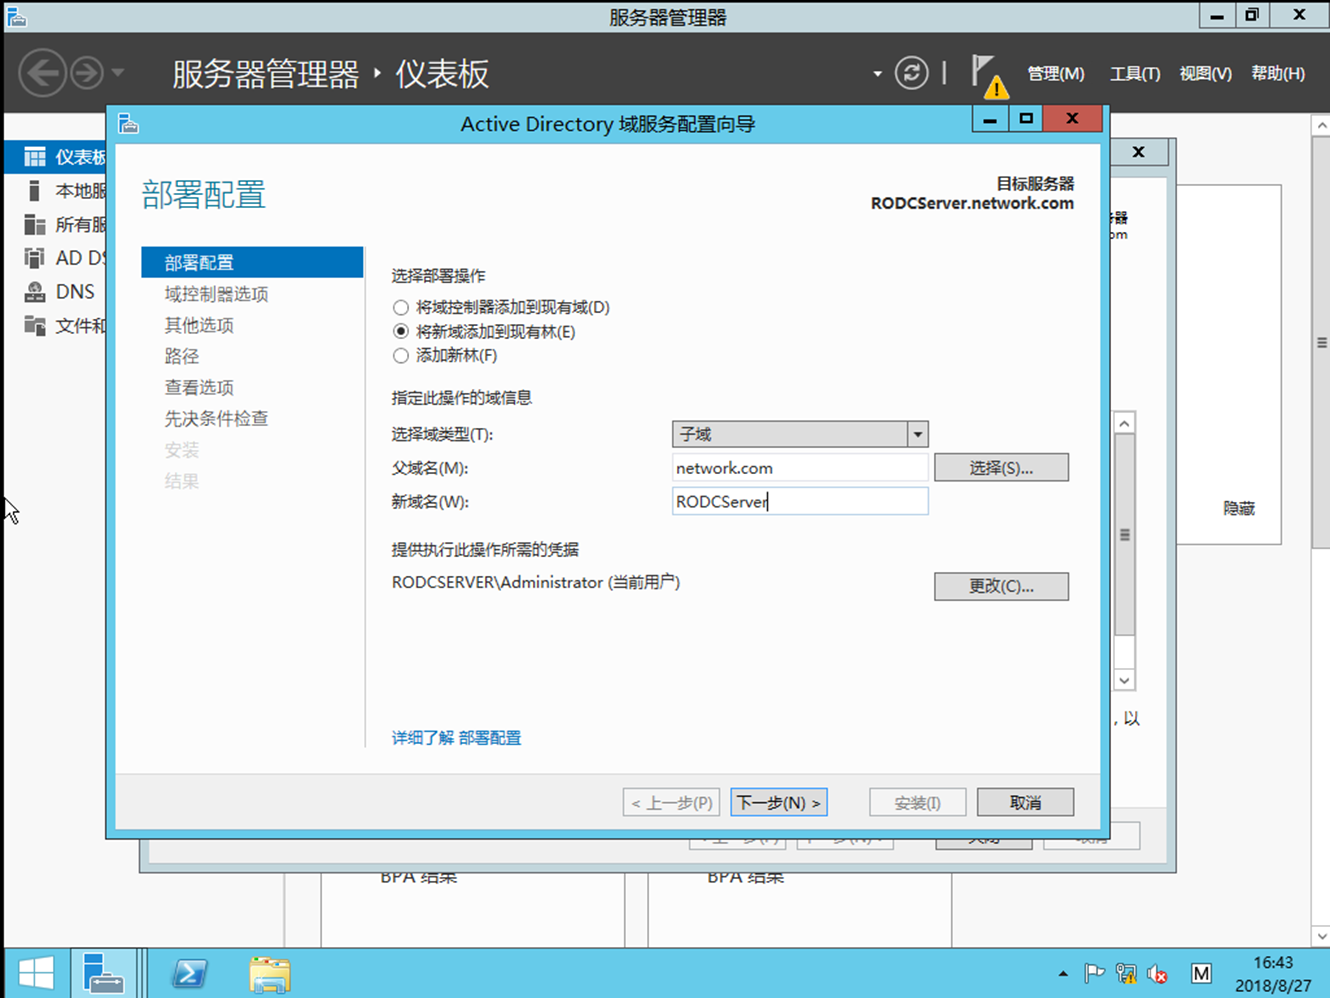The width and height of the screenshot is (1330, 998).
Task: Close the background dialog behind the wizard
Action: point(1138,152)
